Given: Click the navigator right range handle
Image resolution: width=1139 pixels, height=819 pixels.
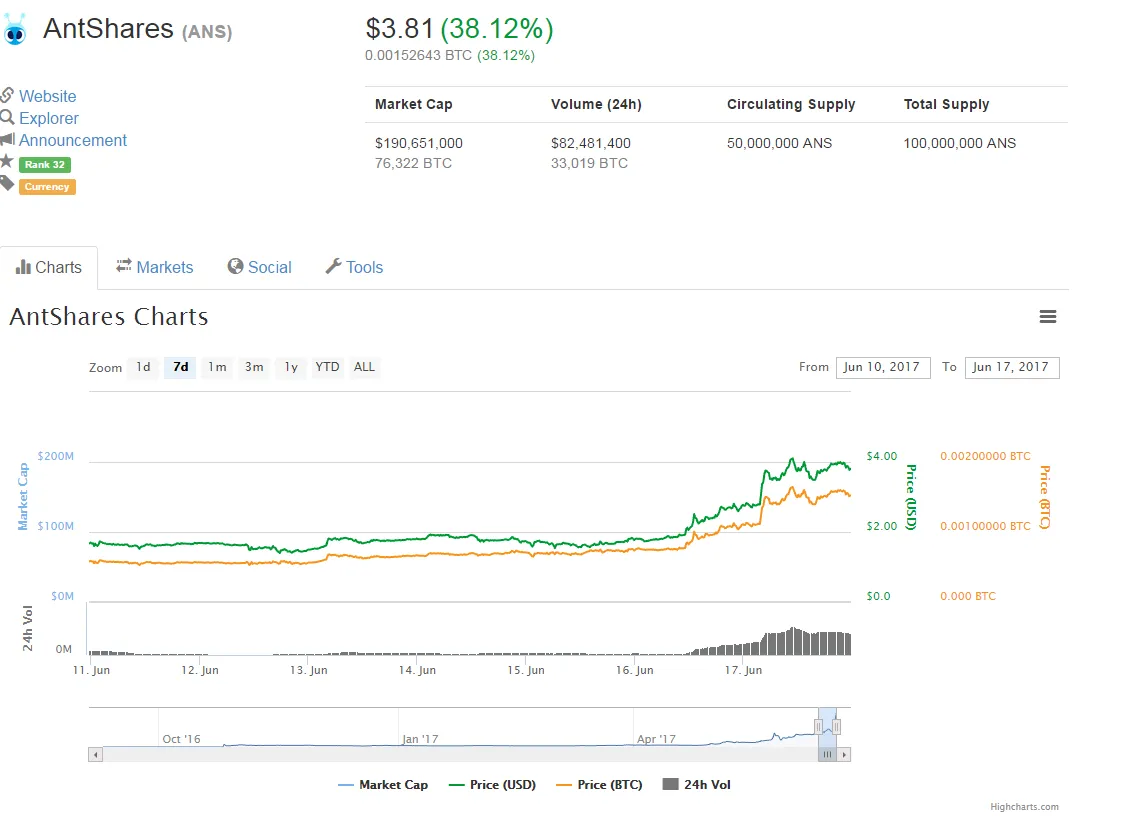Looking at the screenshot, I should click(x=837, y=727).
